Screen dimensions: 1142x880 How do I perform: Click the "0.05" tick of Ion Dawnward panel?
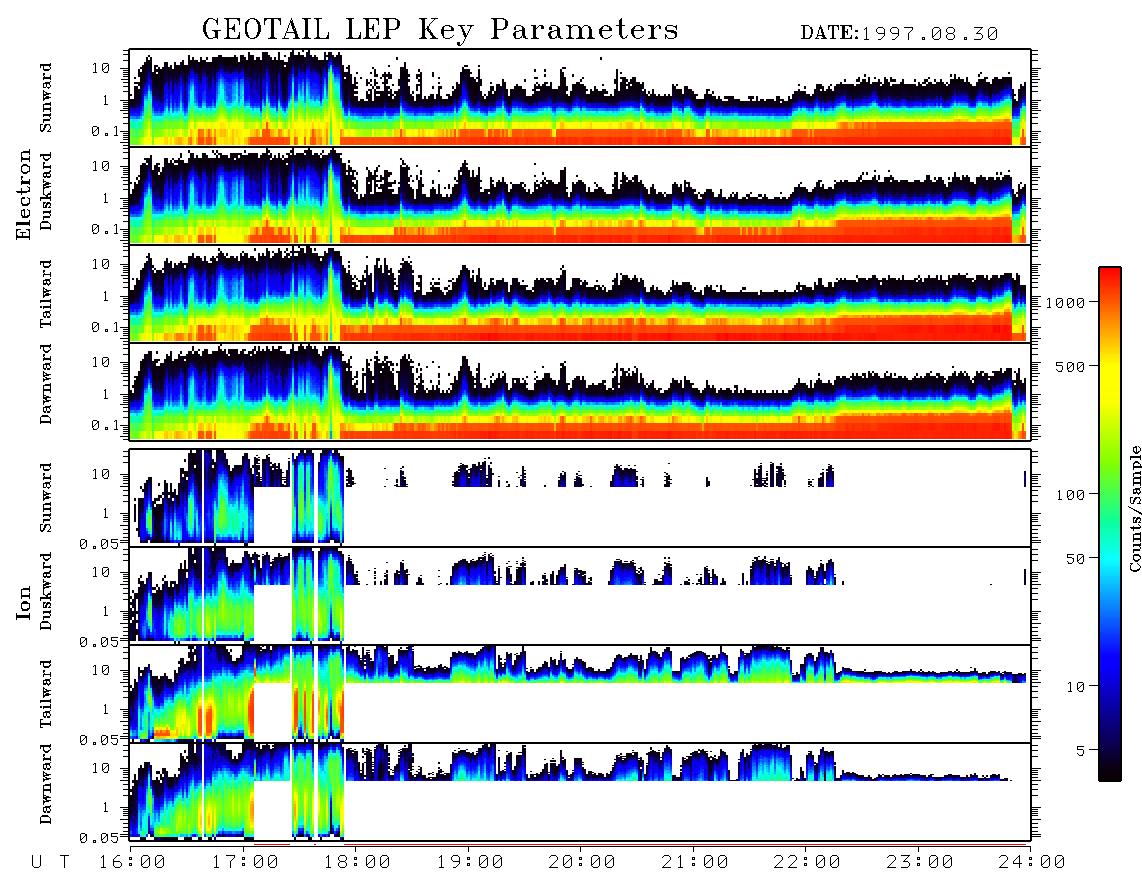[x=99, y=838]
